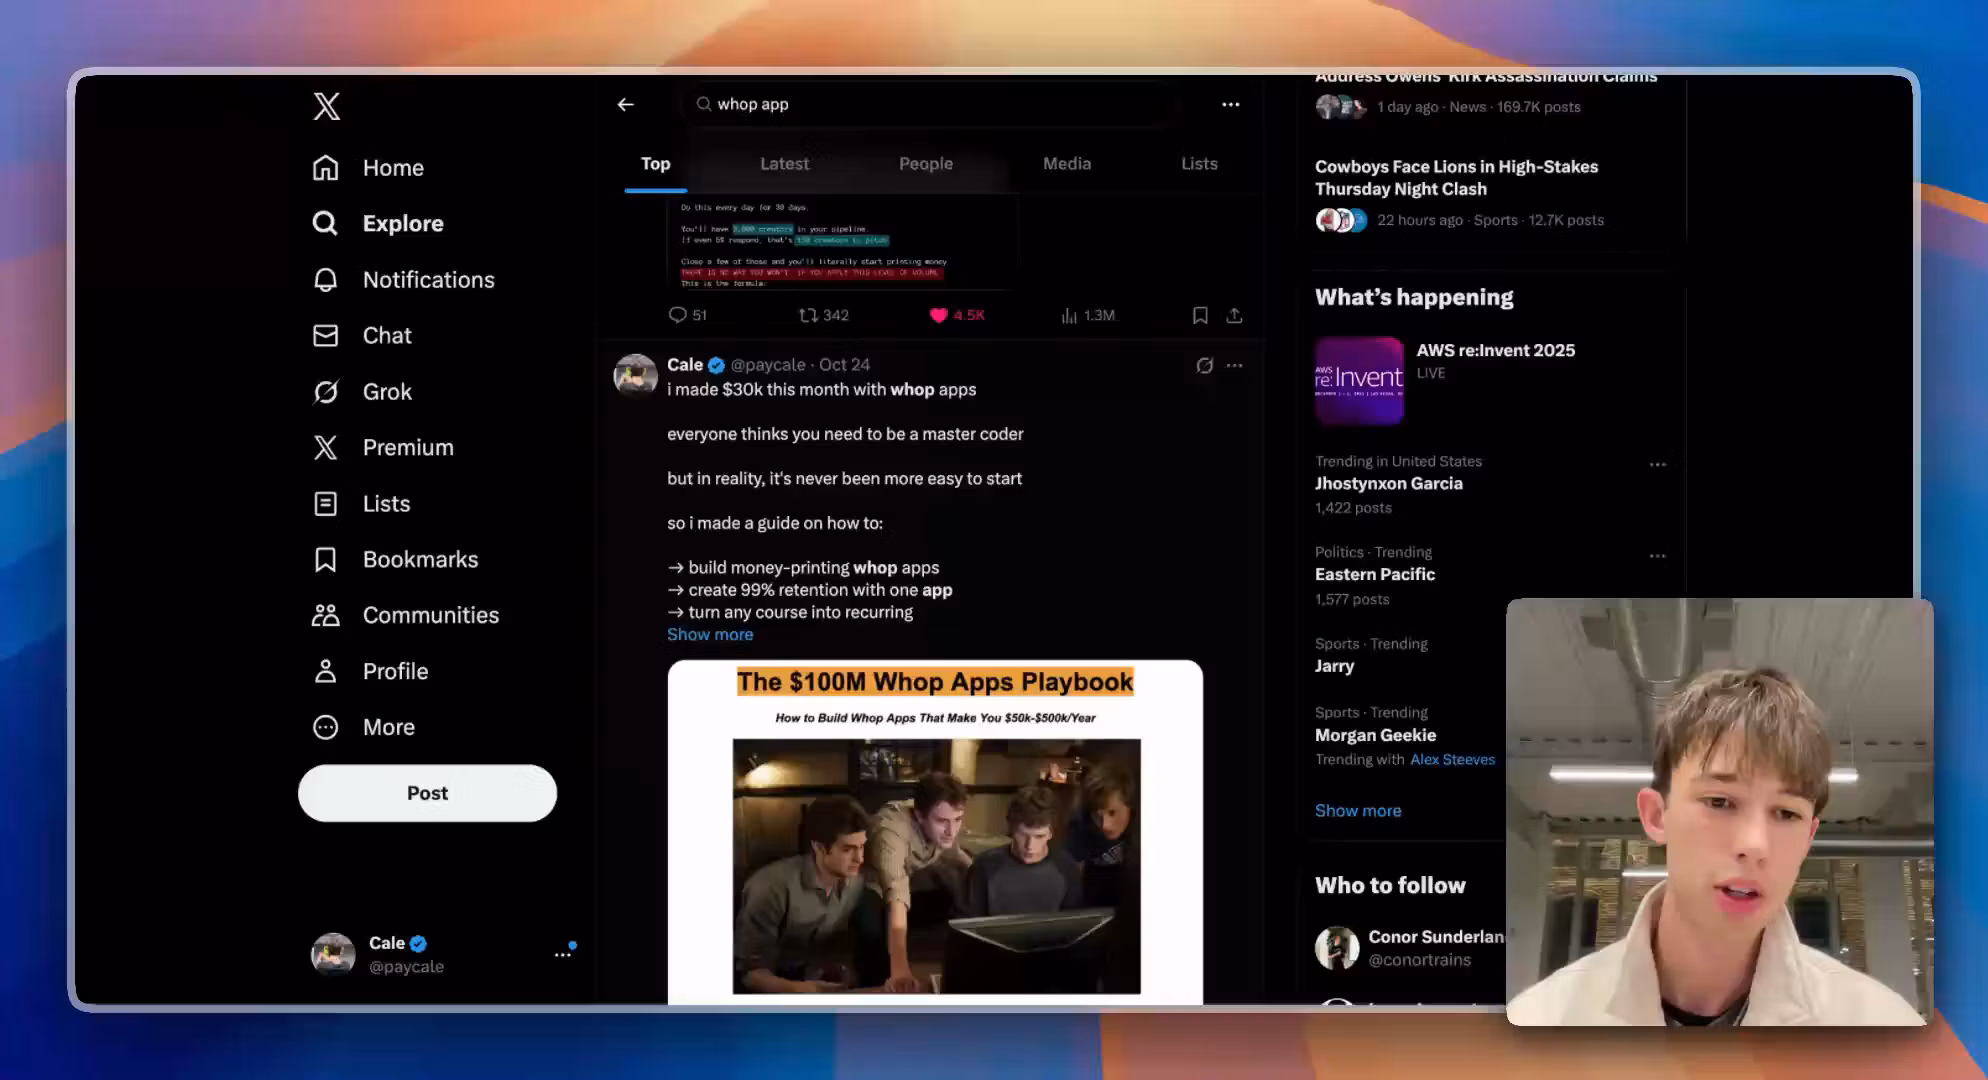Expand options for Jhostynxon Garcia trend
Screen dimensions: 1988x1080
click(x=1657, y=464)
